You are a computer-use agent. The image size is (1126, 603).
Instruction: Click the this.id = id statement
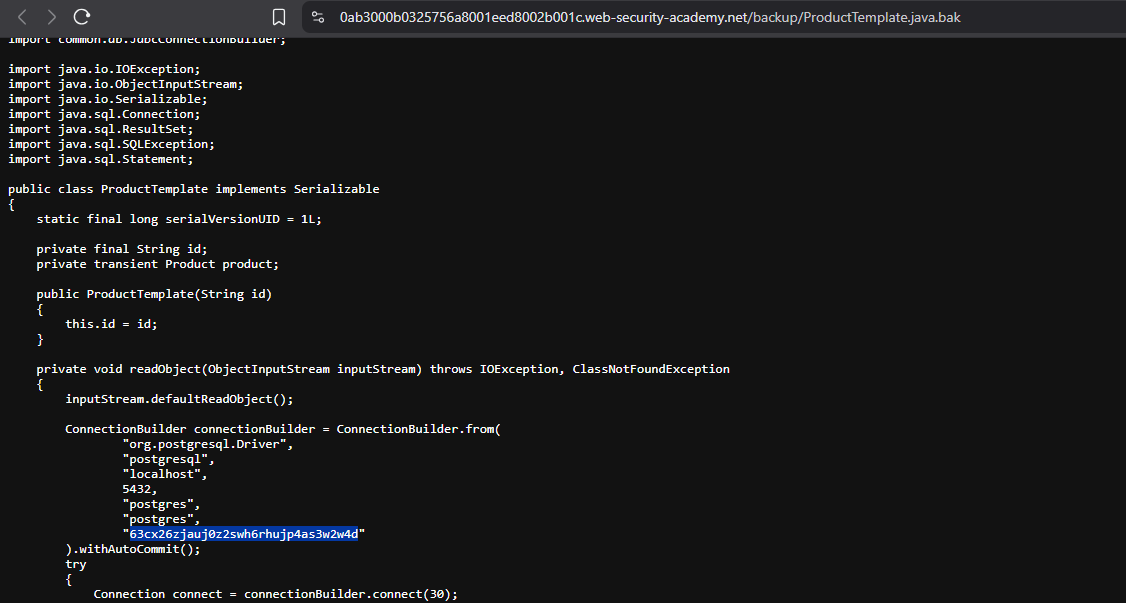click(x=111, y=324)
